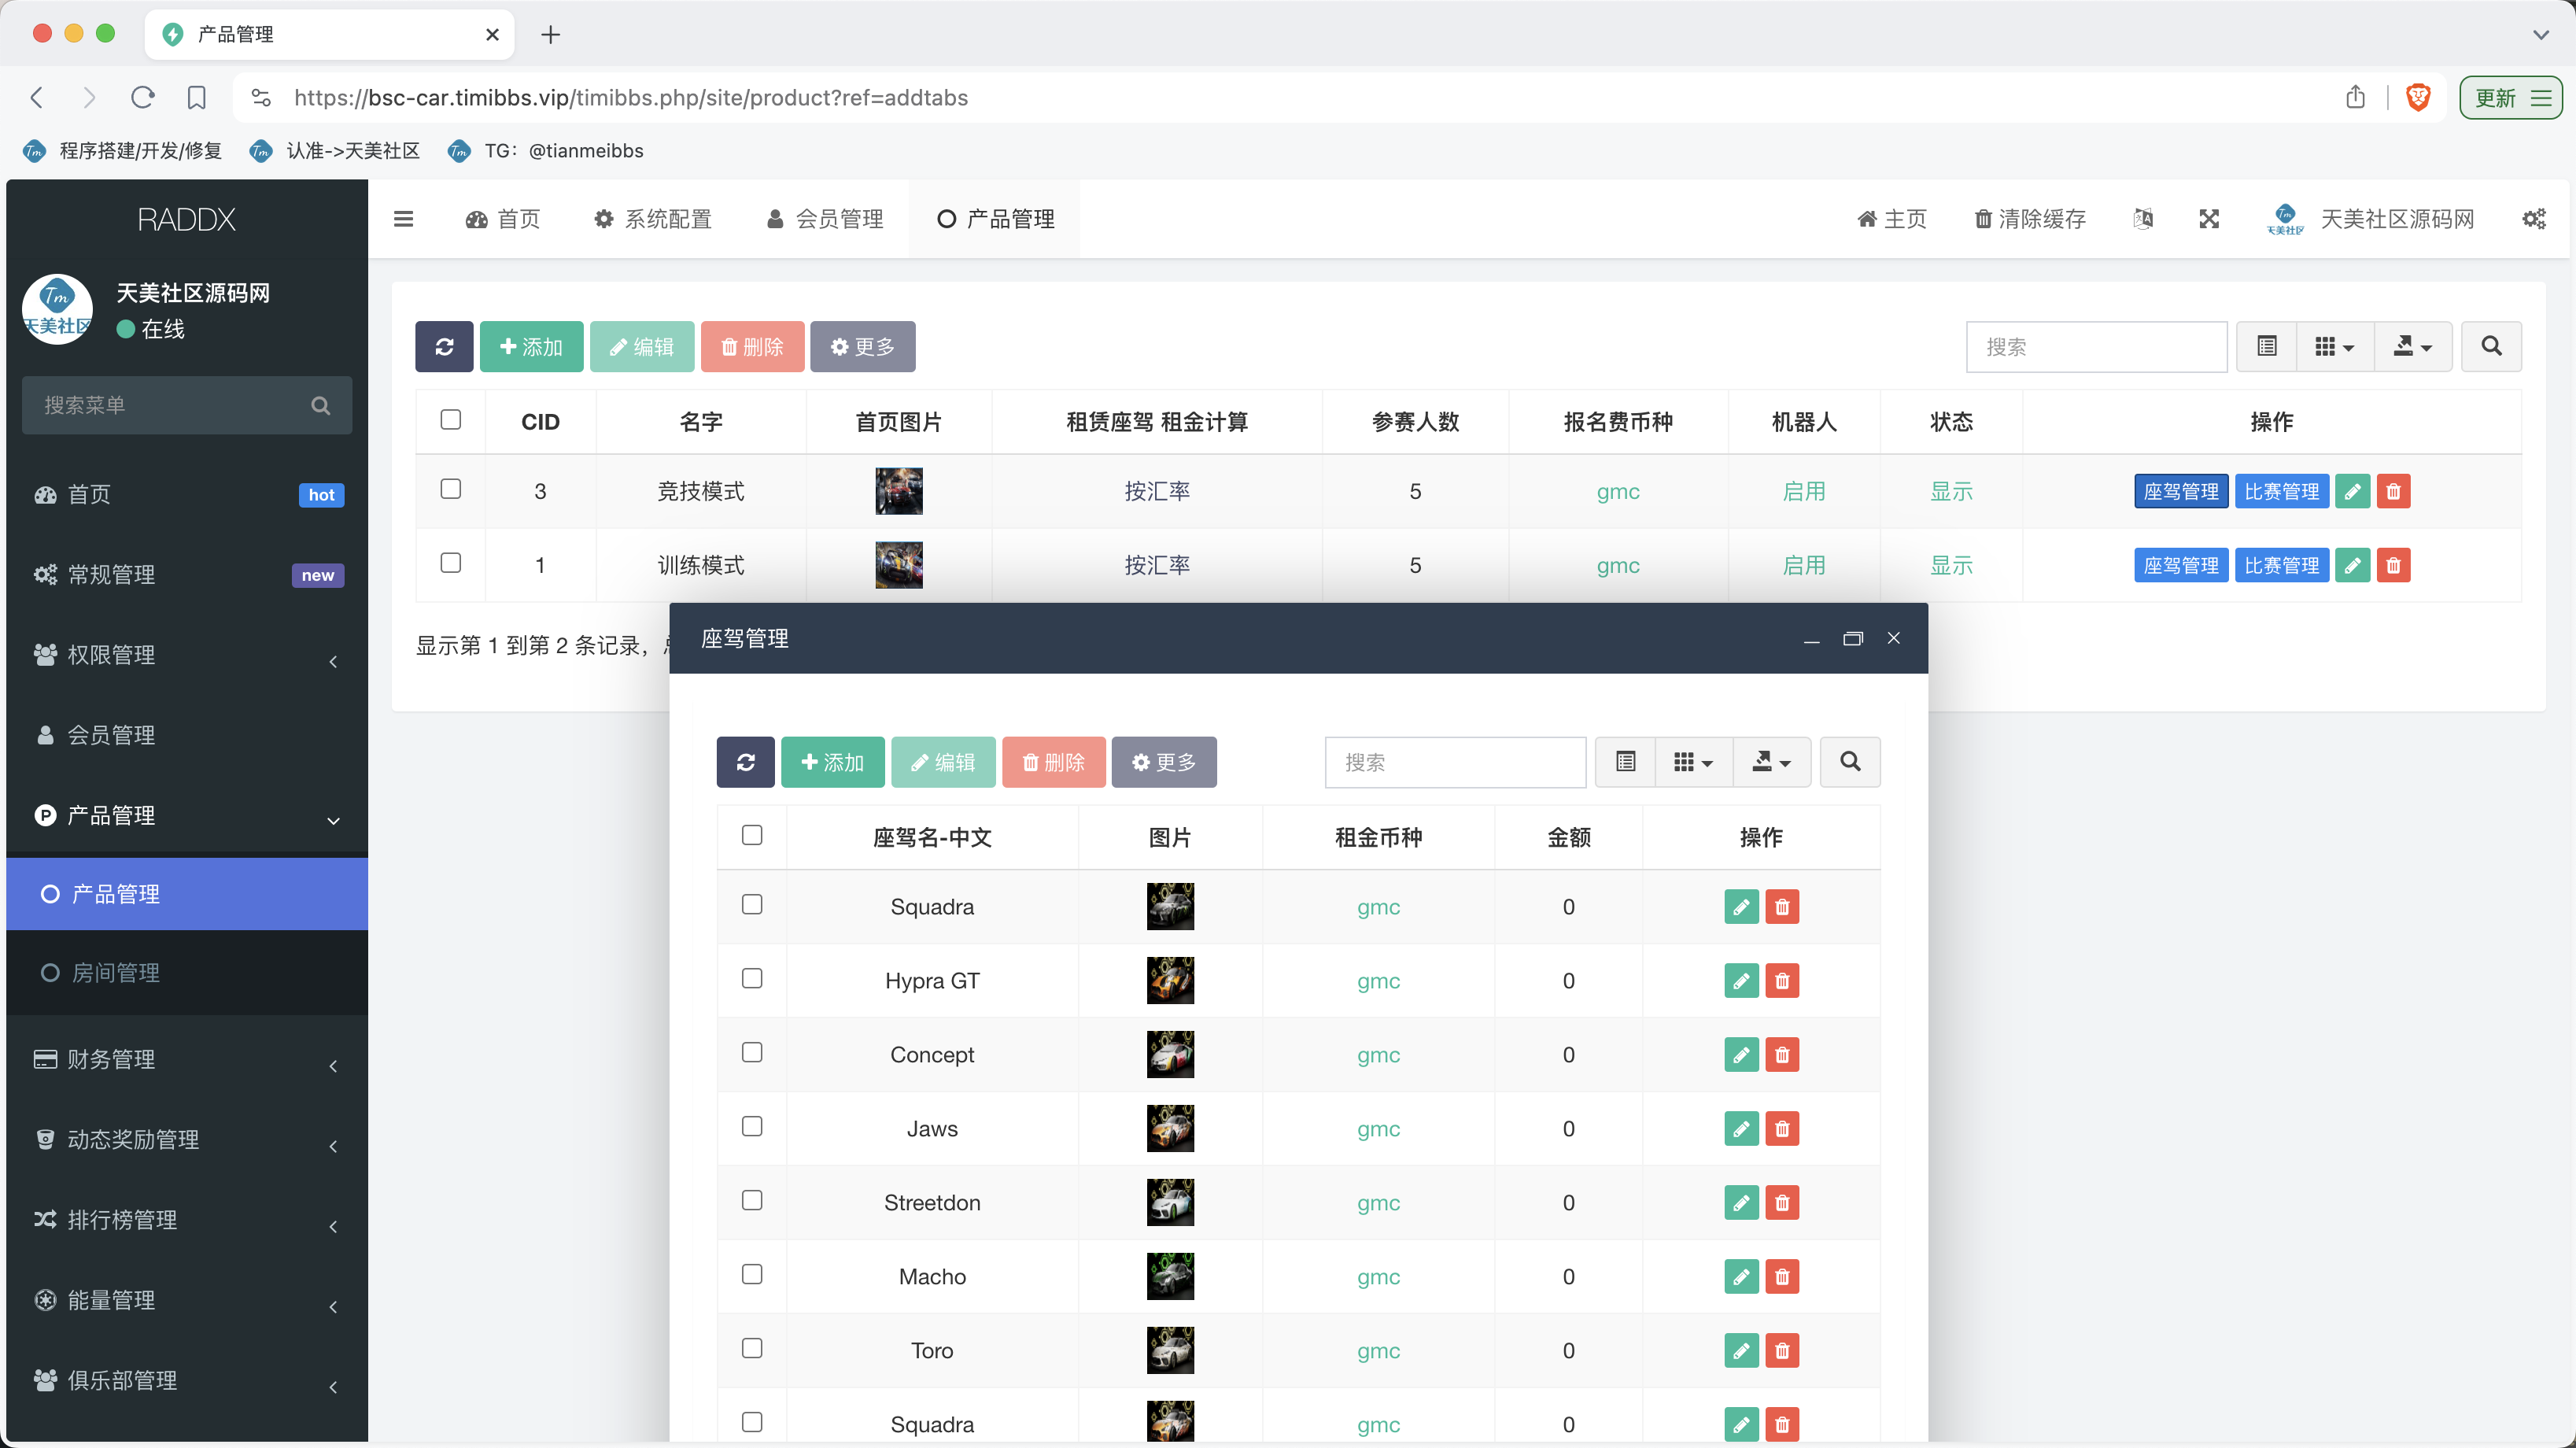Delete the Hypra GT vehicle row
Image resolution: width=2576 pixels, height=1448 pixels.
coord(1782,981)
